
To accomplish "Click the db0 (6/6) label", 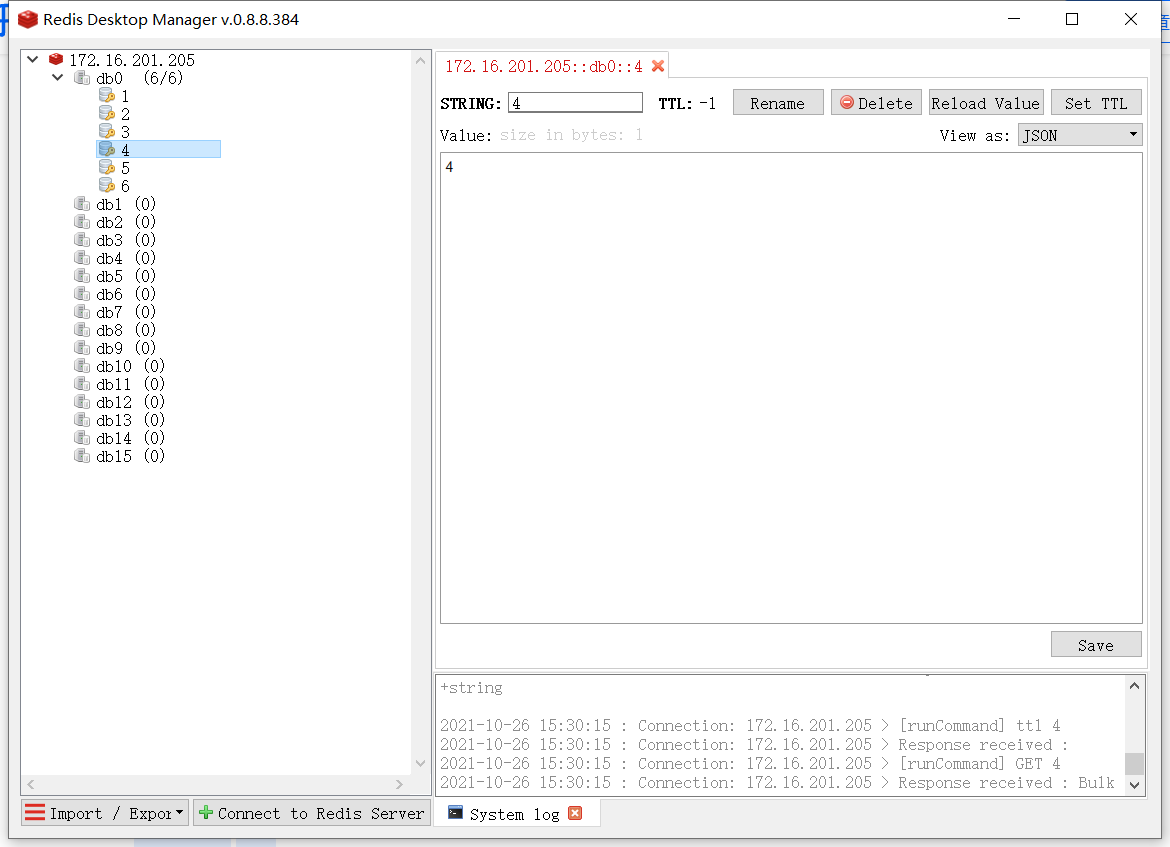I will [x=140, y=78].
